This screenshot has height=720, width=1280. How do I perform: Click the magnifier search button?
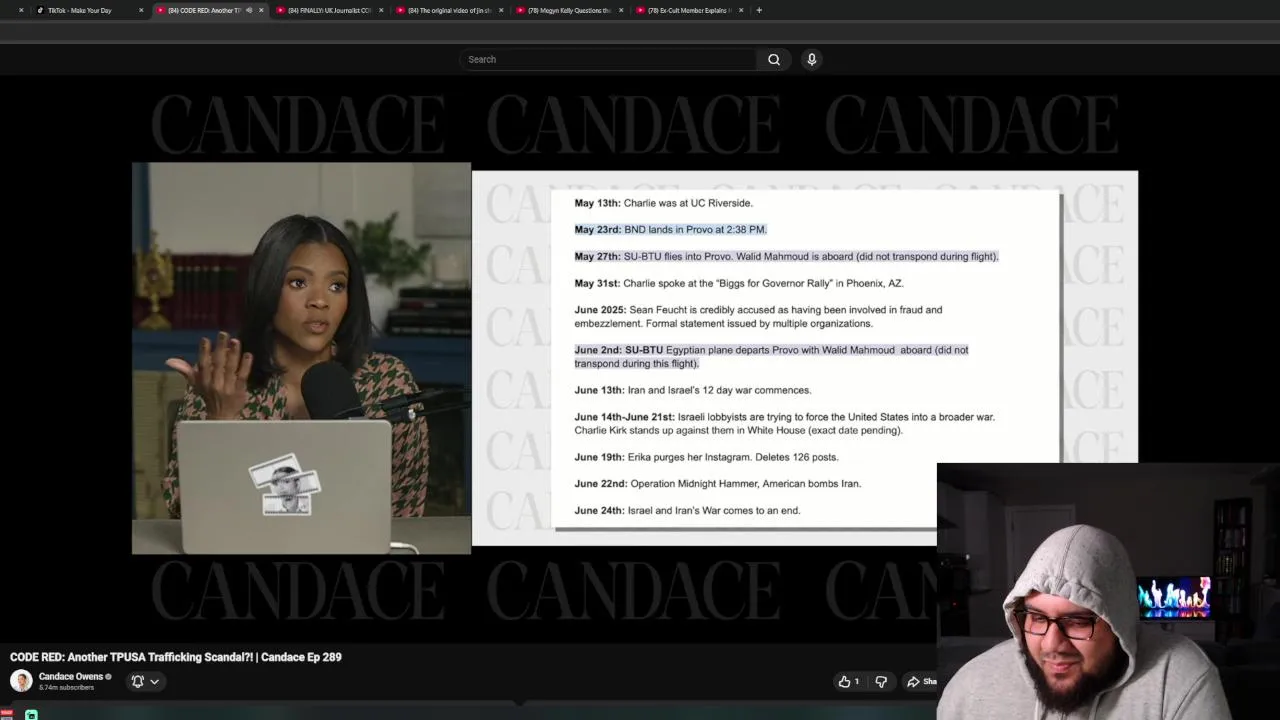[x=774, y=59]
